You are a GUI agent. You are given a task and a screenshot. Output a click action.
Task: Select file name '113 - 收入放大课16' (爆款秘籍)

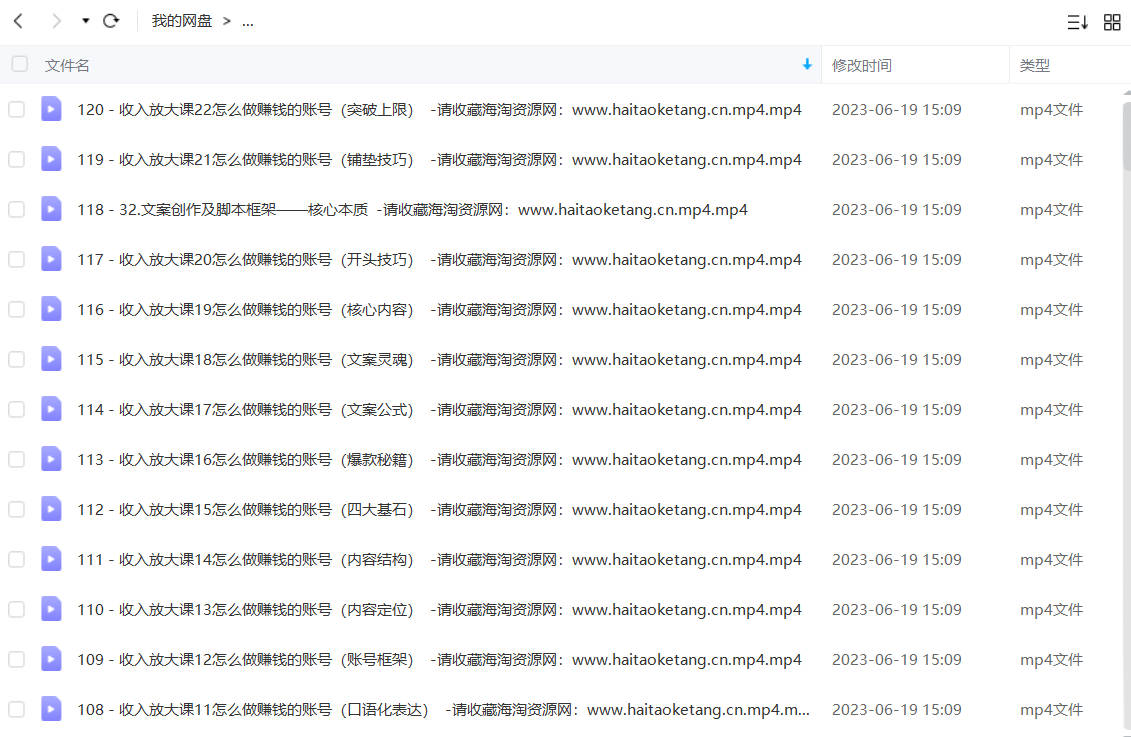point(439,459)
